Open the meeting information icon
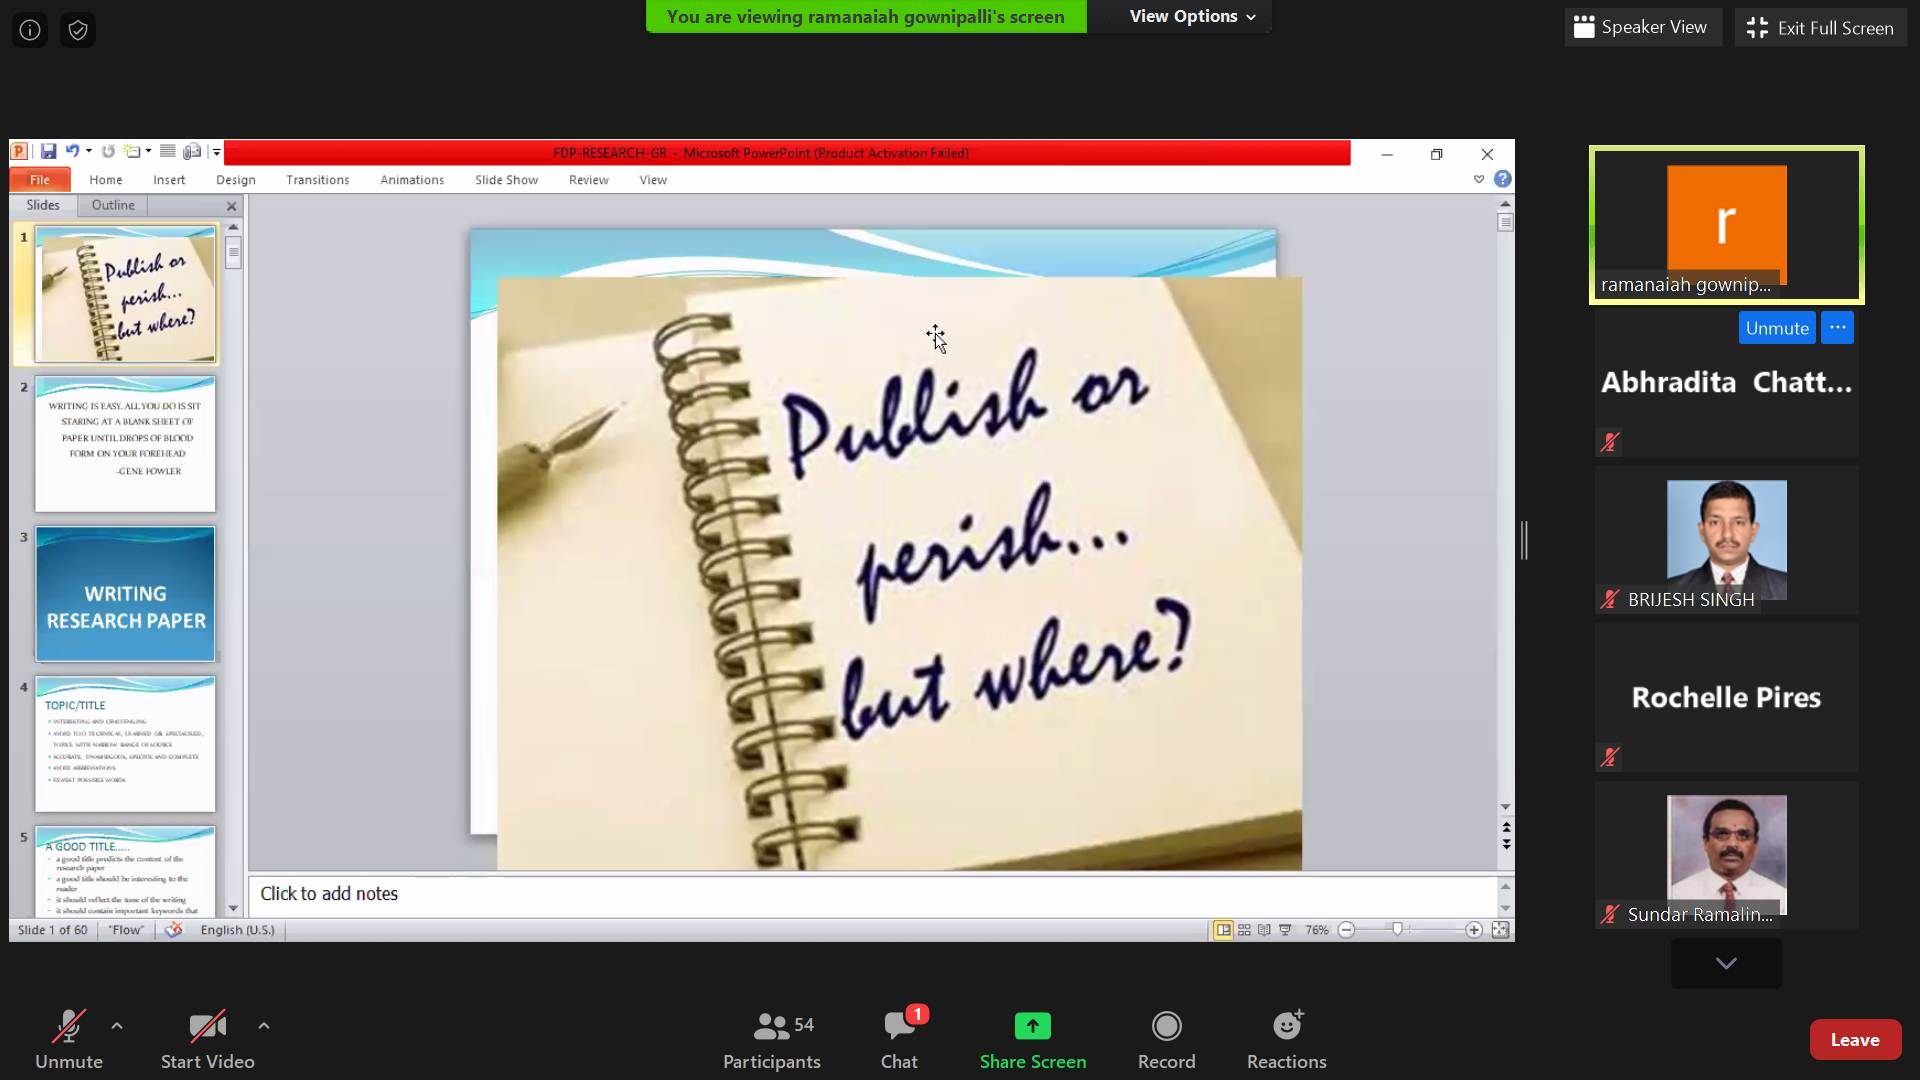The image size is (1920, 1080). click(x=30, y=30)
